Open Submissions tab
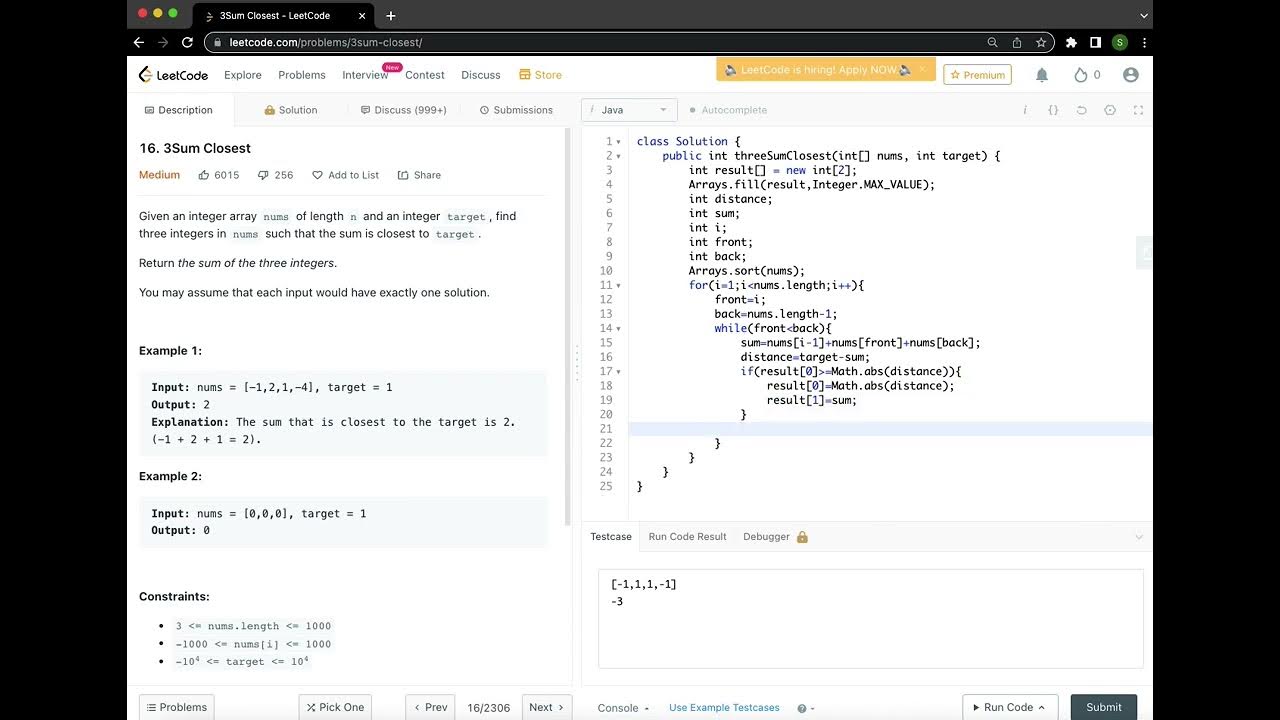Viewport: 1280px width, 720px height. tap(516, 110)
